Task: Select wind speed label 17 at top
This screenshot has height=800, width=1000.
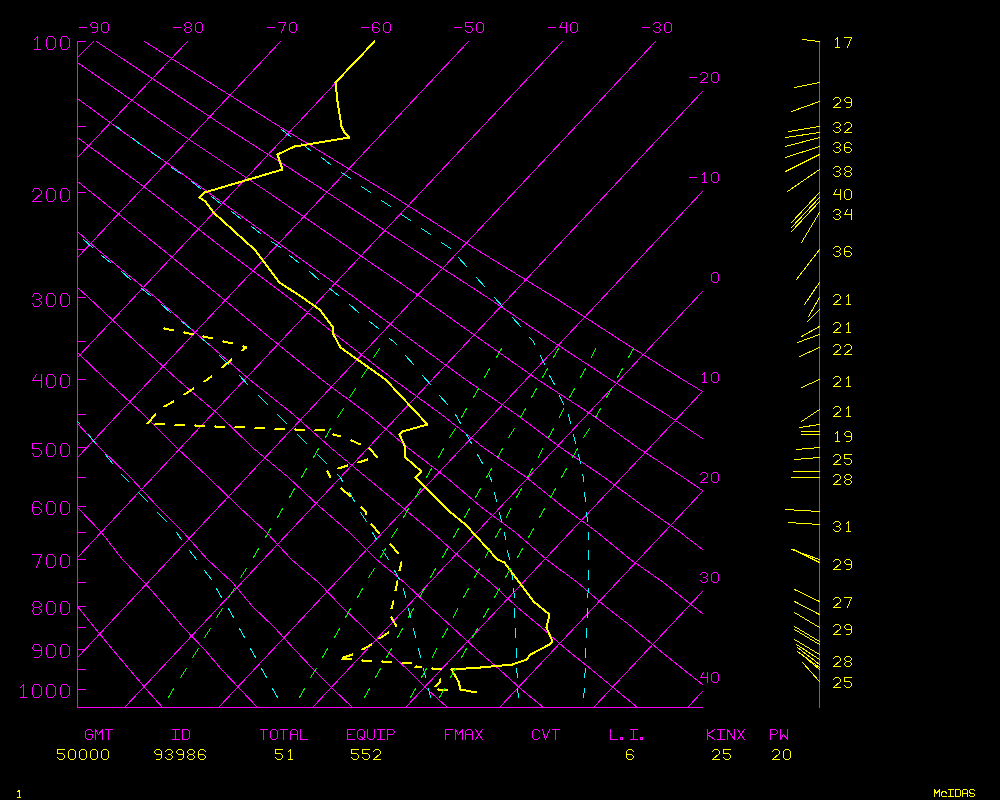Action: coord(842,43)
